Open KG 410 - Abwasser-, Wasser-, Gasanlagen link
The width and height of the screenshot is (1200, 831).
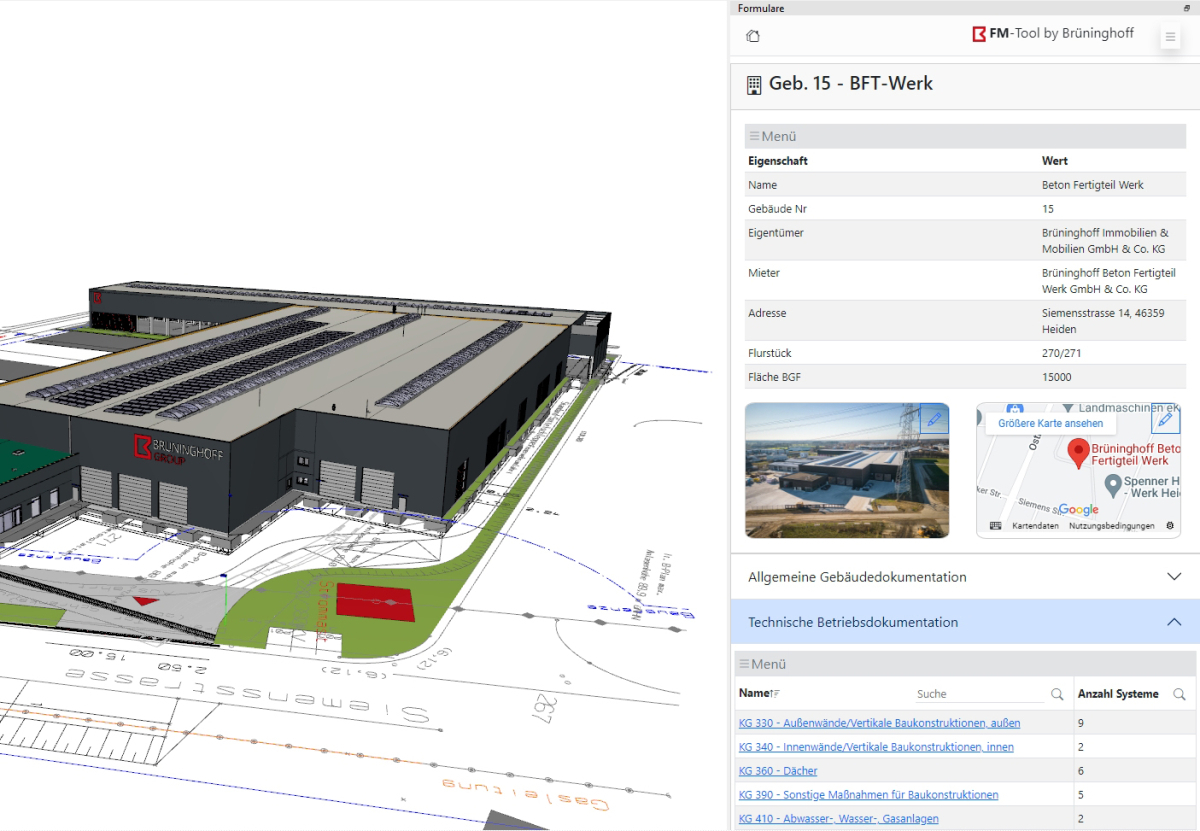pyautogui.click(x=838, y=819)
